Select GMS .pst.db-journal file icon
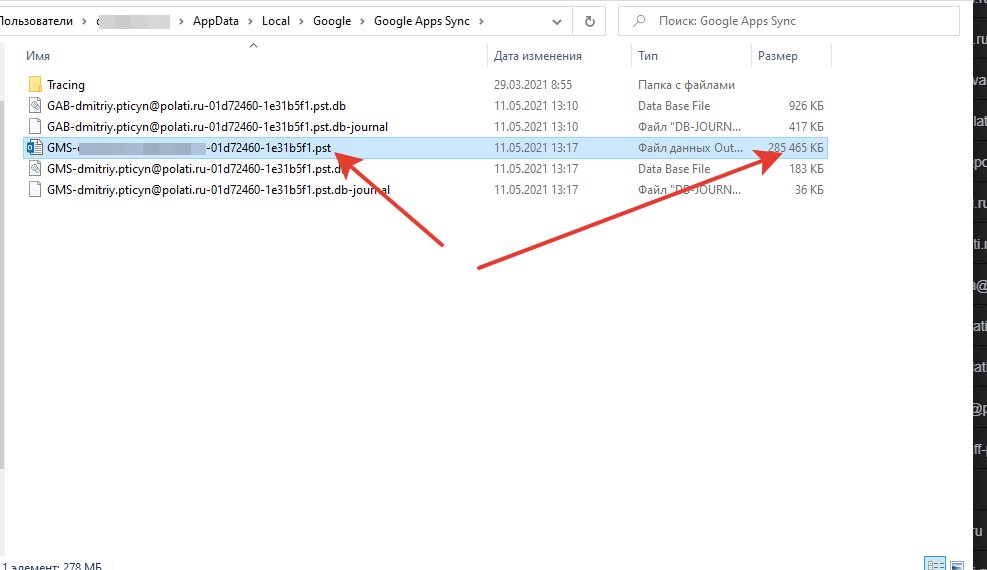The height and width of the screenshot is (570, 987). tap(35, 189)
